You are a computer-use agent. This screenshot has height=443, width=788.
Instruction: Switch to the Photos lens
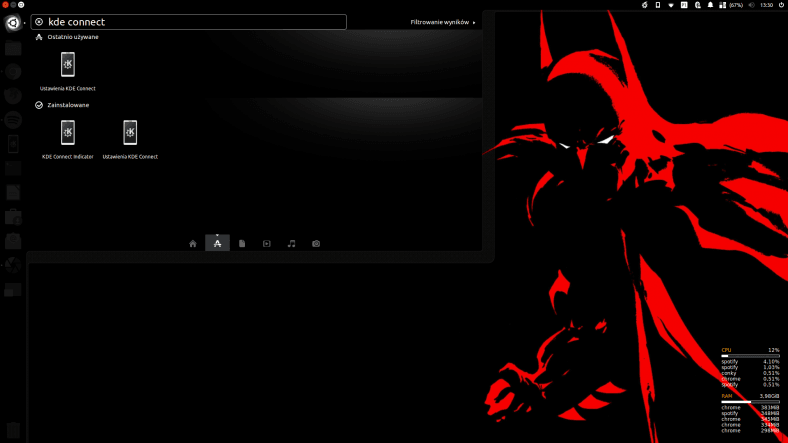(316, 244)
